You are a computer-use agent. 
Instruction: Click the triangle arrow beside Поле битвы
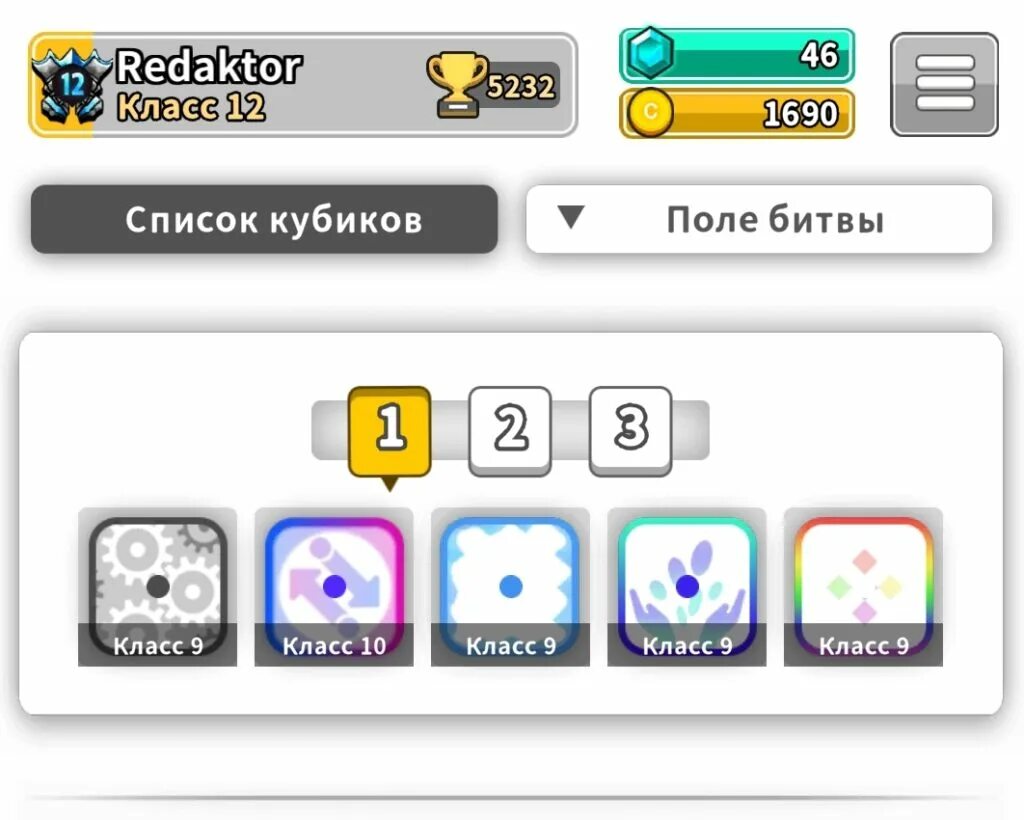[x=571, y=217]
